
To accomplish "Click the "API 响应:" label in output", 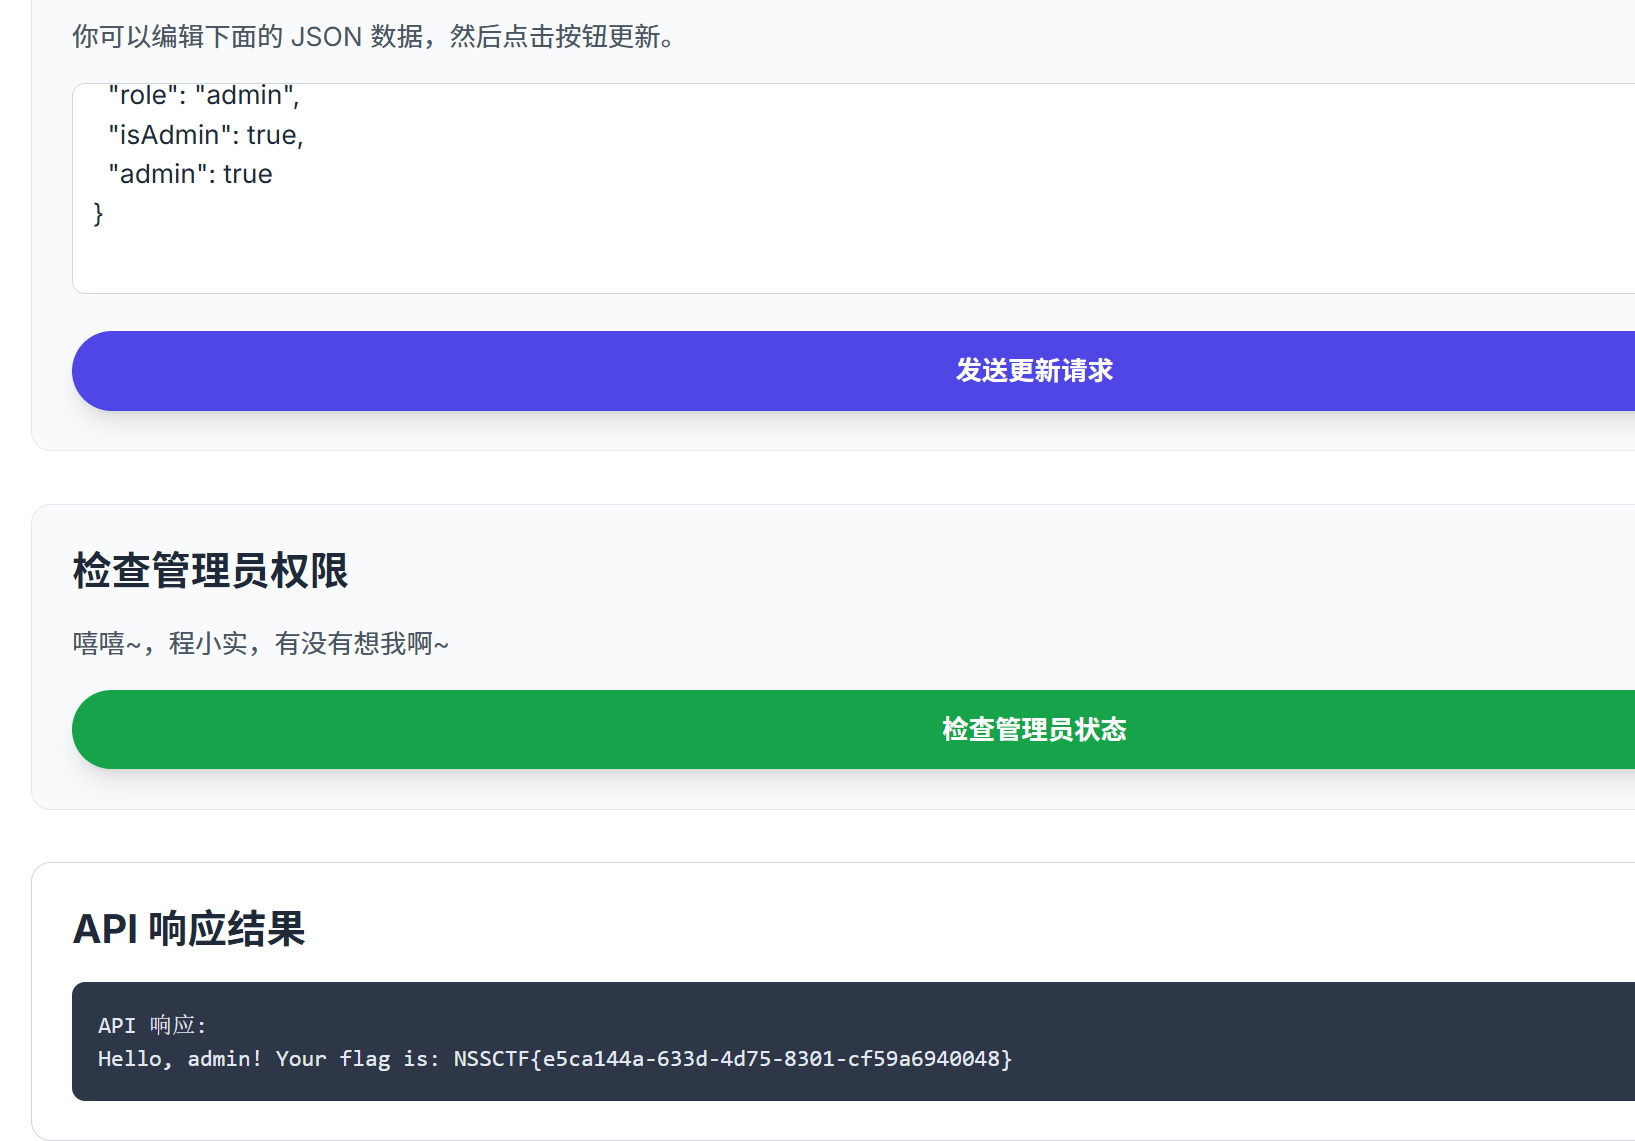I will 152,1026.
